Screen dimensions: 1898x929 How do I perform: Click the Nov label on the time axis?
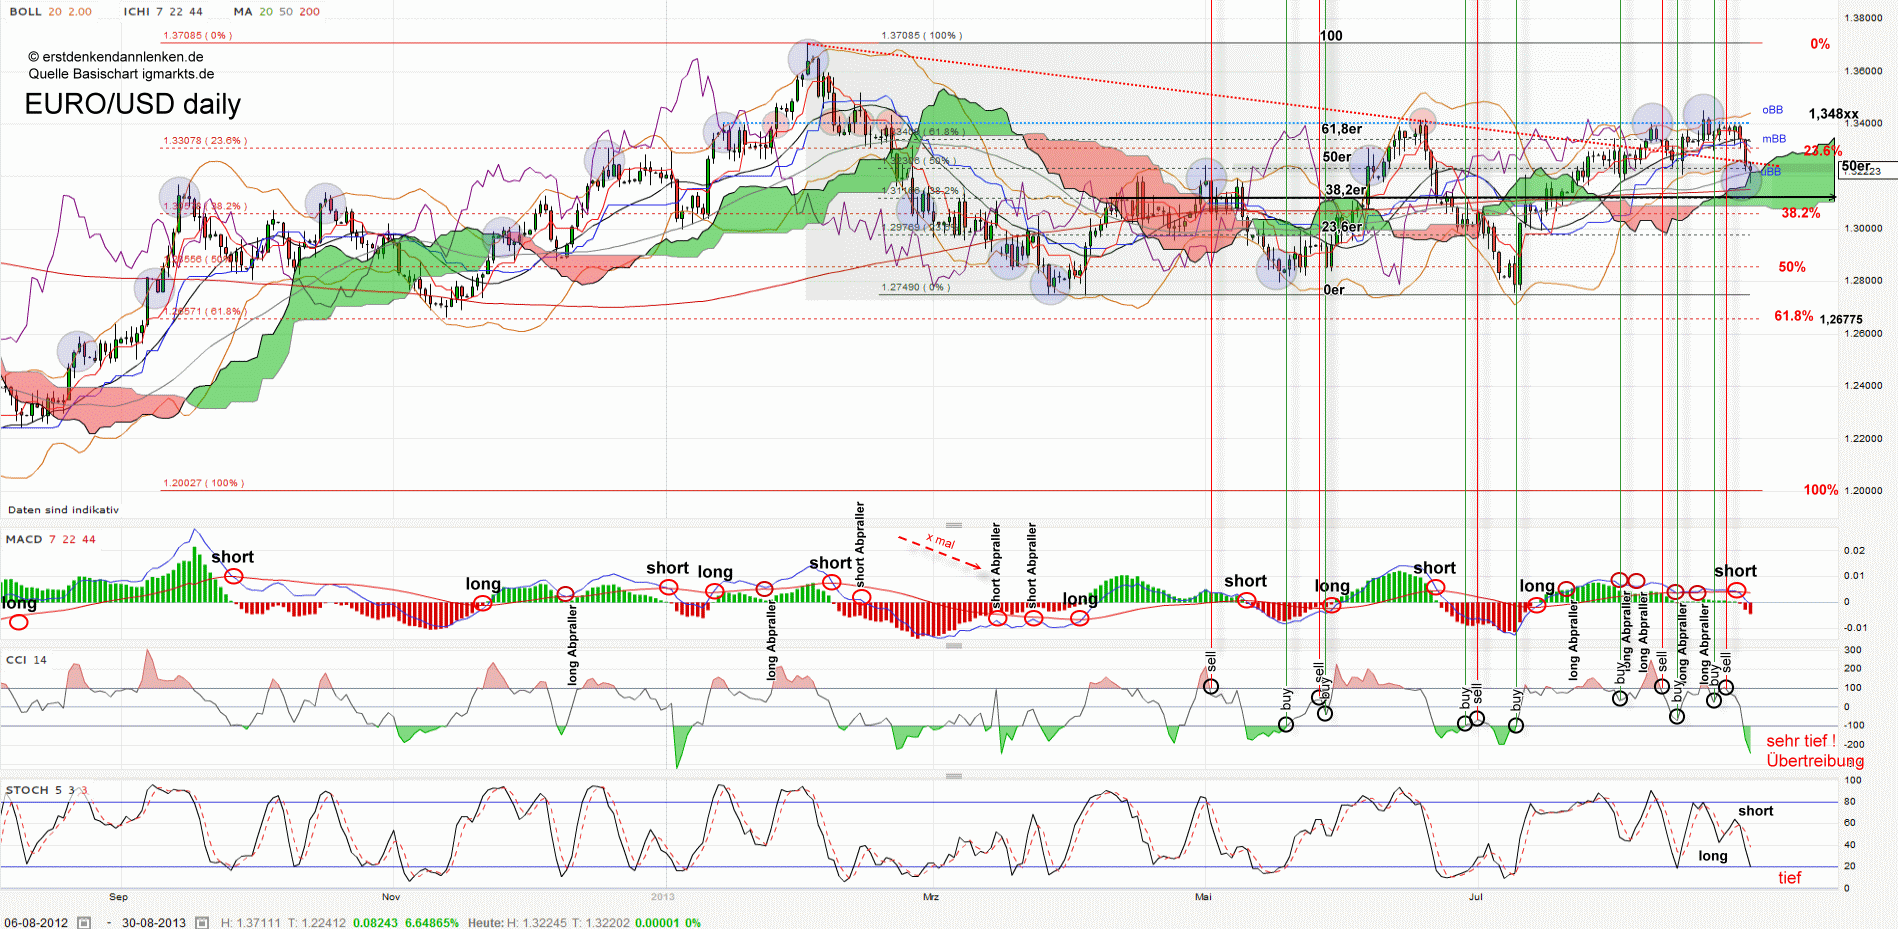[x=391, y=897]
